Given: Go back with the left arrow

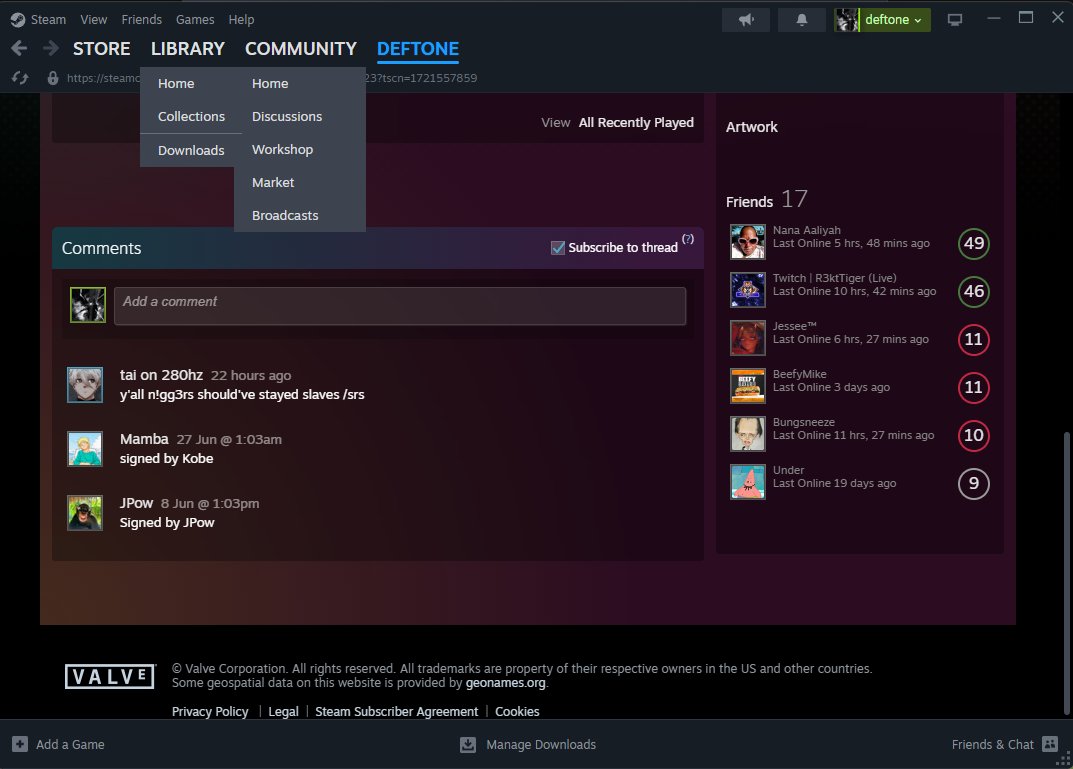Looking at the screenshot, I should (19, 49).
